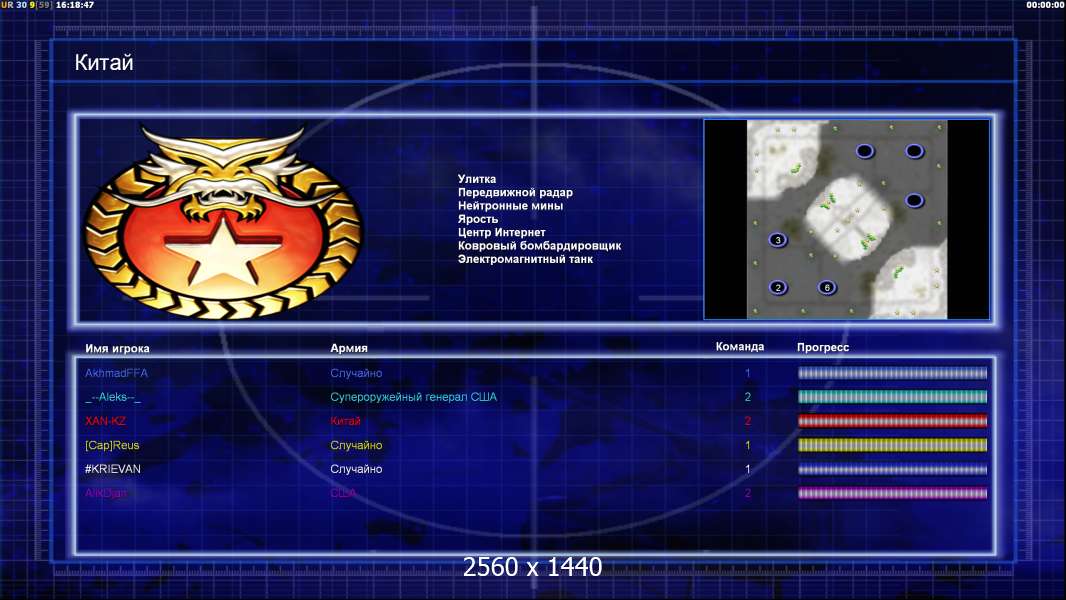Click team number 1 in #KRIEVAN row
This screenshot has width=1066, height=600.
click(x=748, y=469)
